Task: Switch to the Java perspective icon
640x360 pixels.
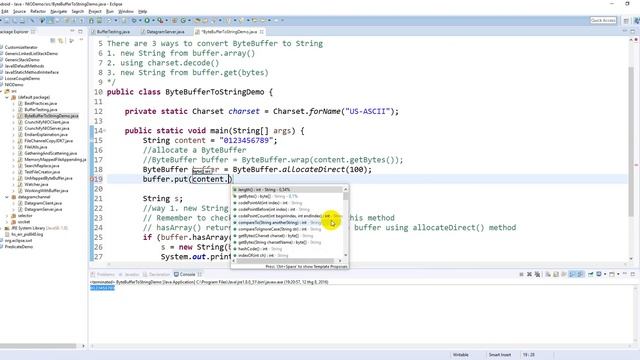Action: tap(636, 20)
